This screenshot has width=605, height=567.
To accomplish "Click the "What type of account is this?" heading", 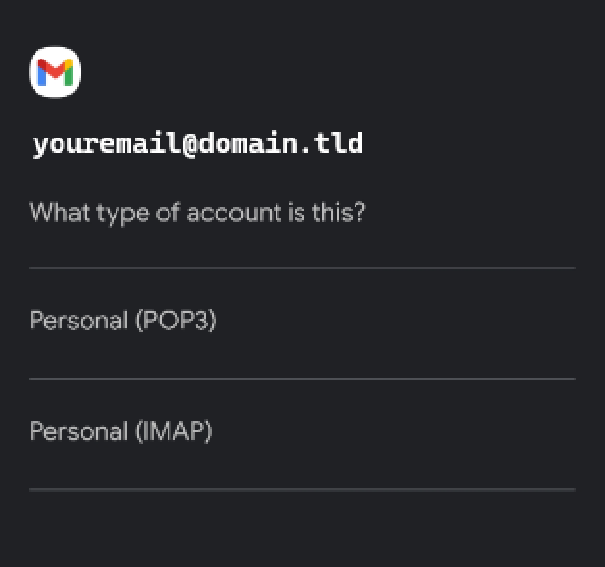I will 197,213.
